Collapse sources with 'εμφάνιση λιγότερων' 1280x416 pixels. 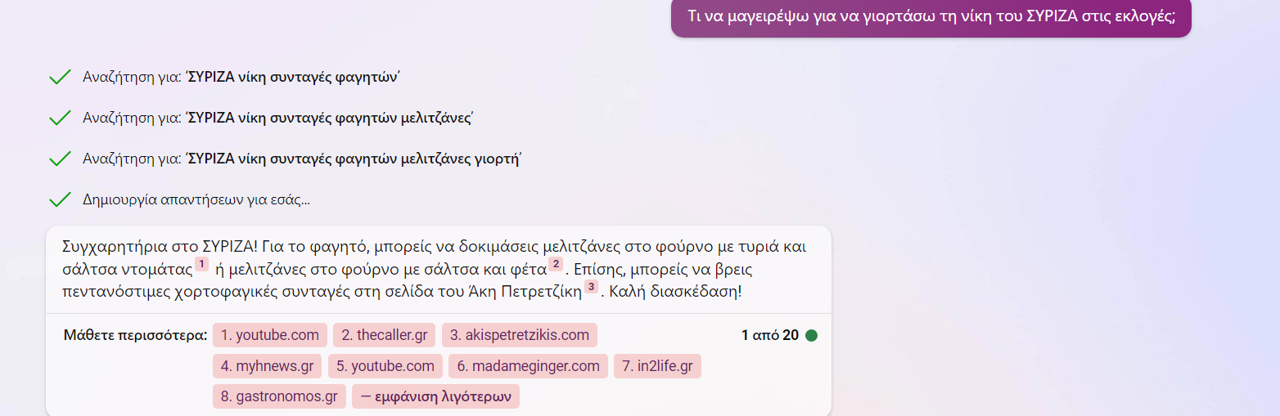tap(436, 397)
